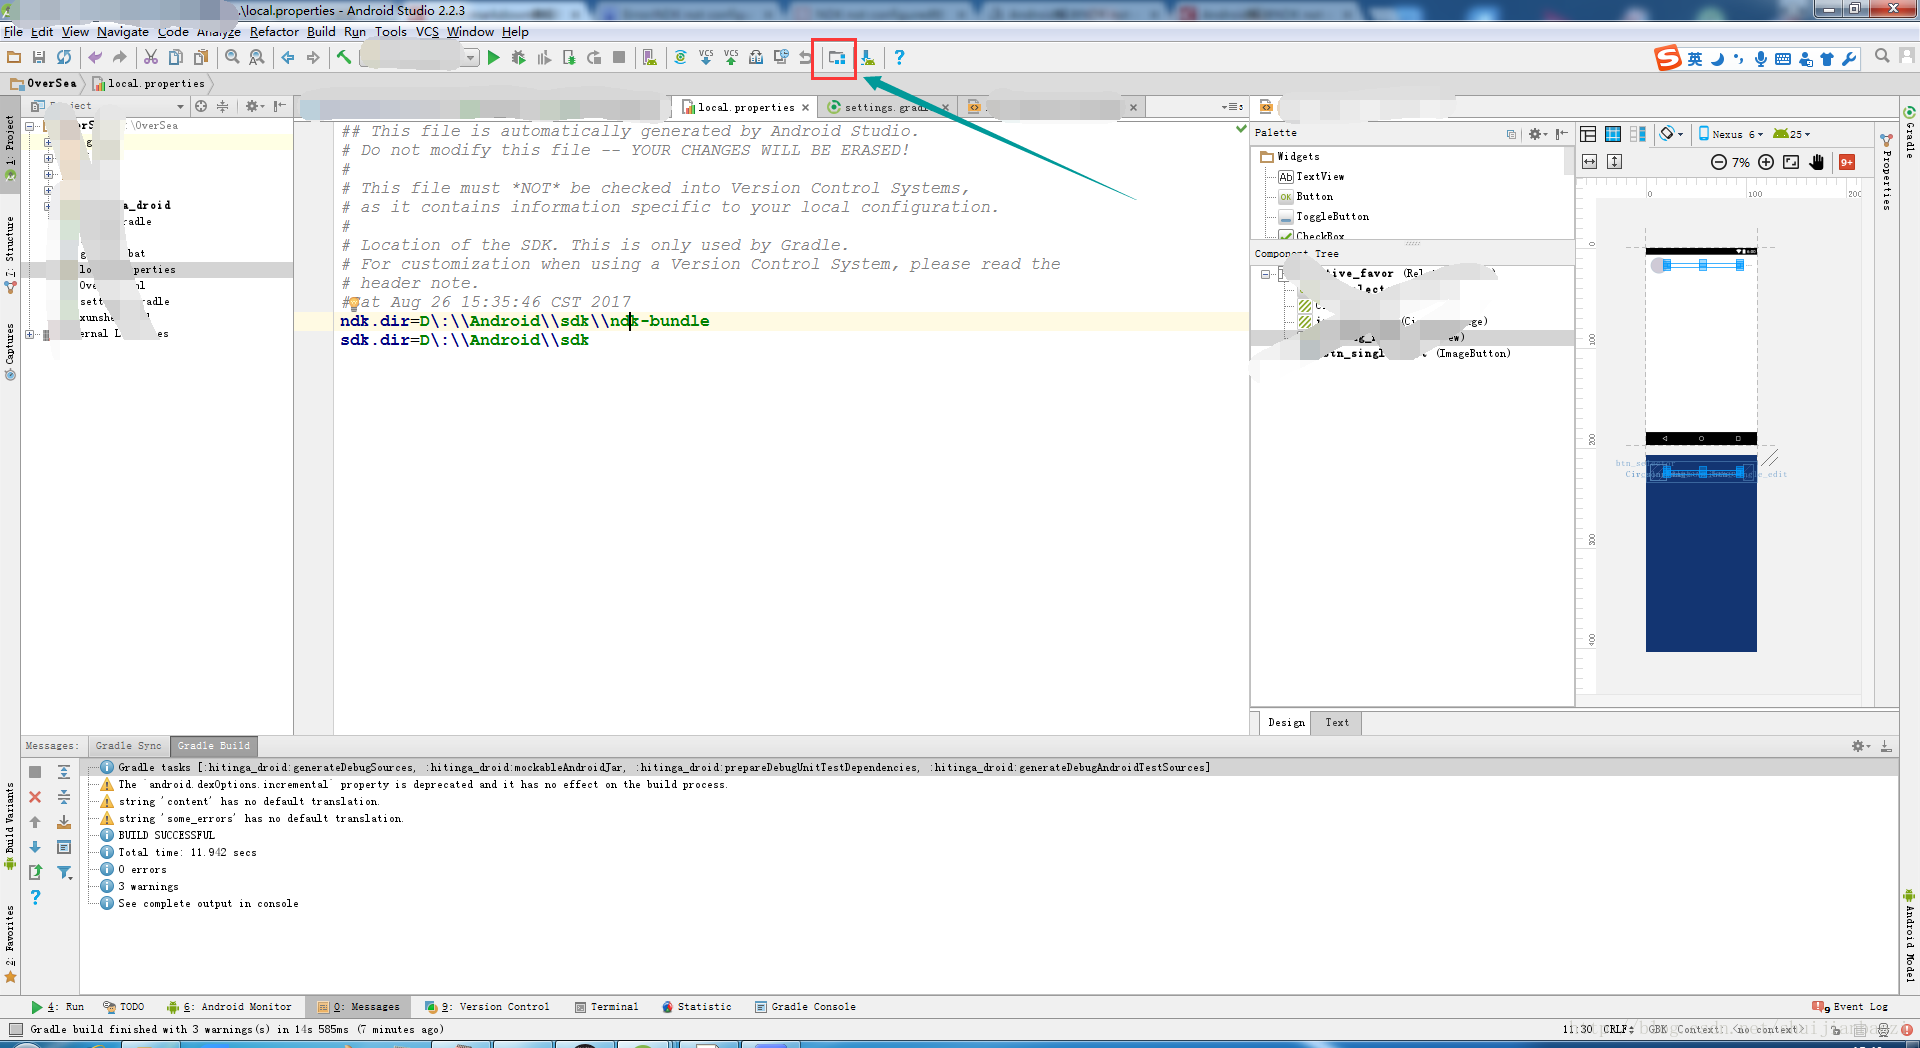
Task: Click Zoom In plus in layout editor
Action: pos(1766,162)
